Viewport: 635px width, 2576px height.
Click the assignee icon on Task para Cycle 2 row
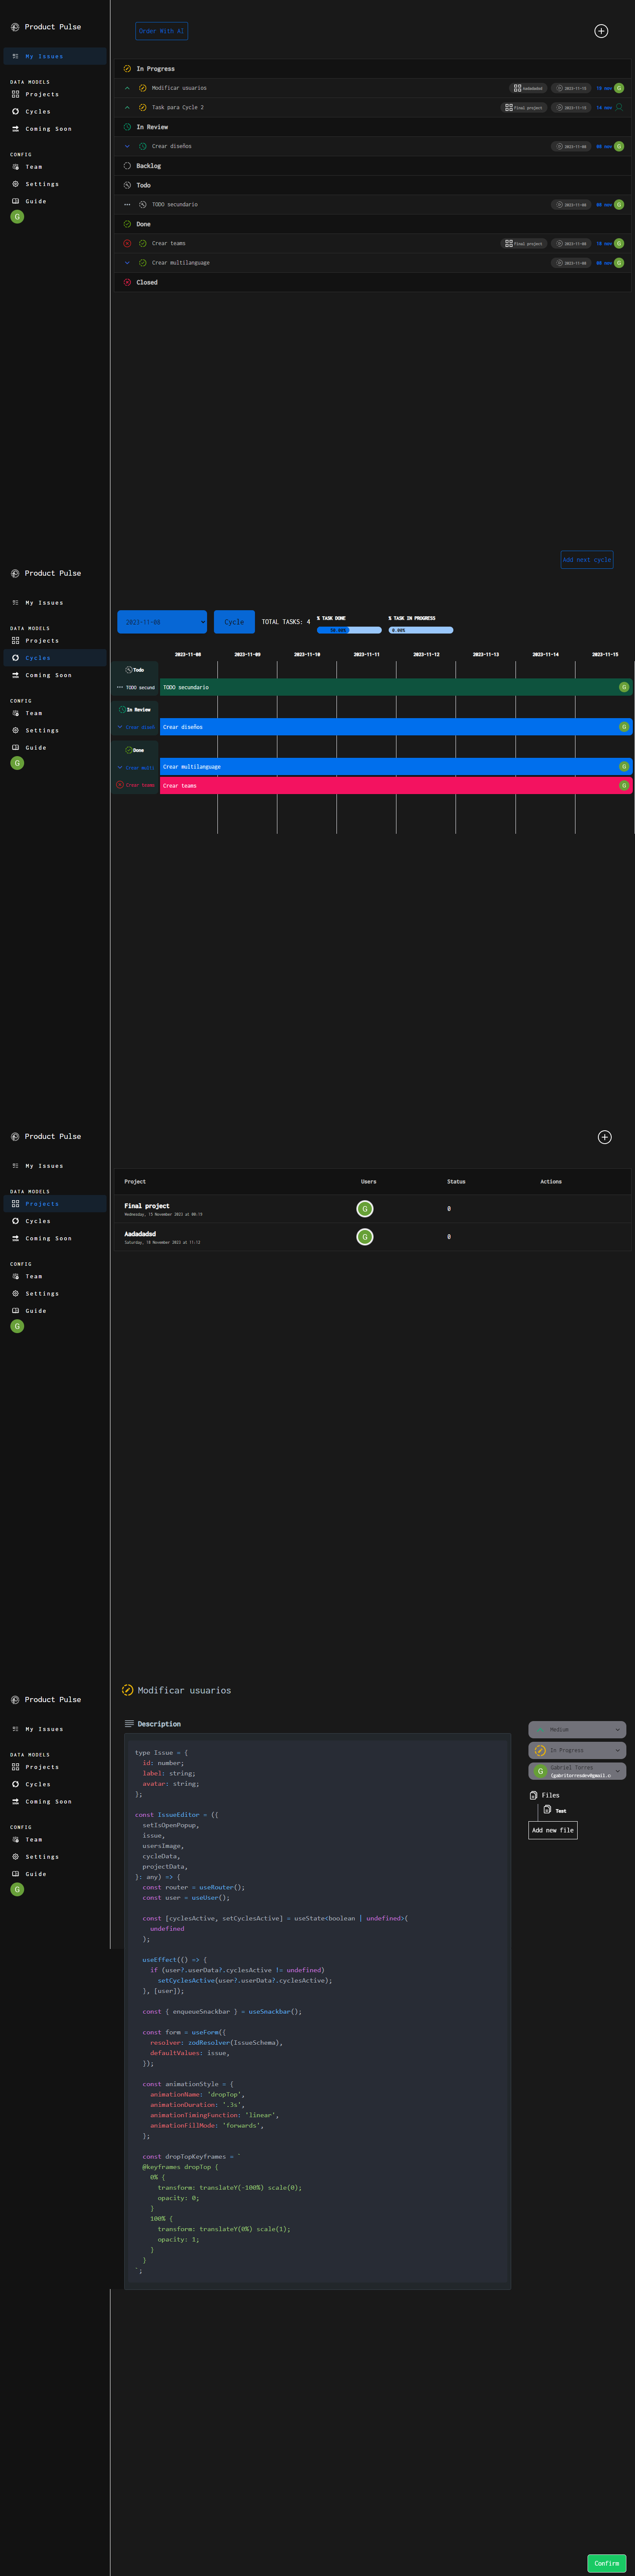pos(619,107)
